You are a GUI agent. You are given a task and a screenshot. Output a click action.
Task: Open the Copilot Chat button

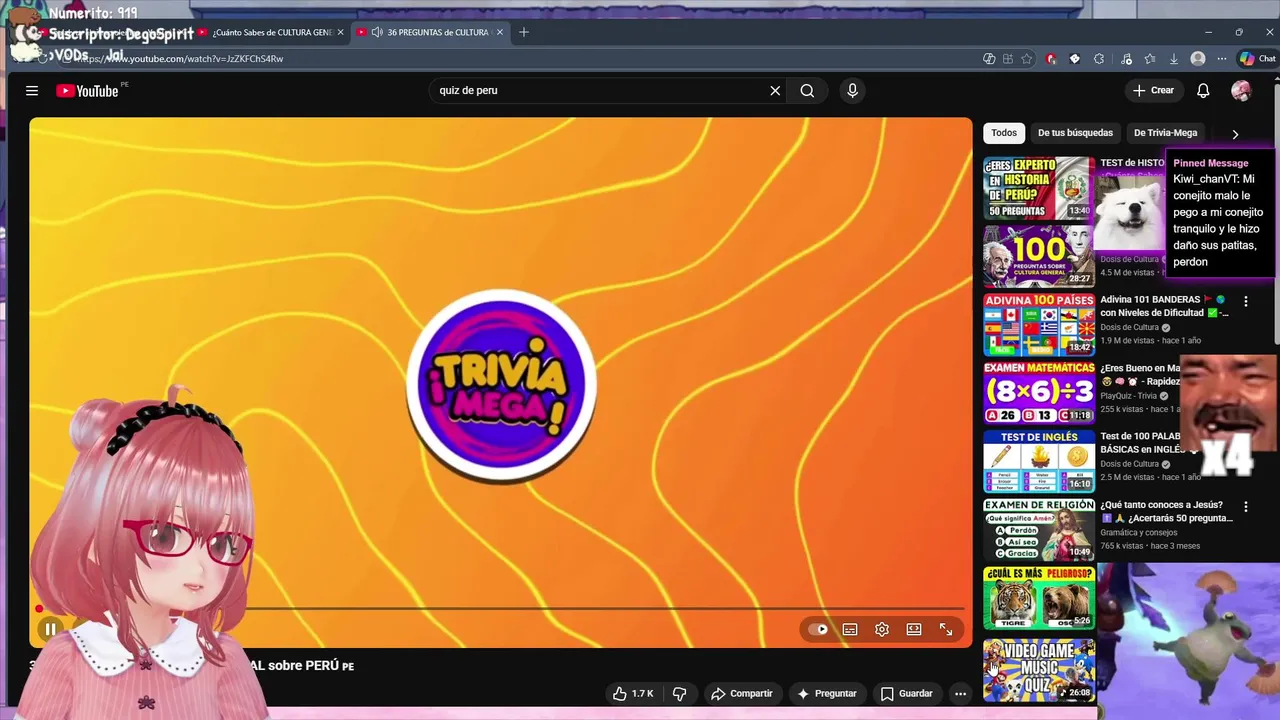coord(1257,59)
